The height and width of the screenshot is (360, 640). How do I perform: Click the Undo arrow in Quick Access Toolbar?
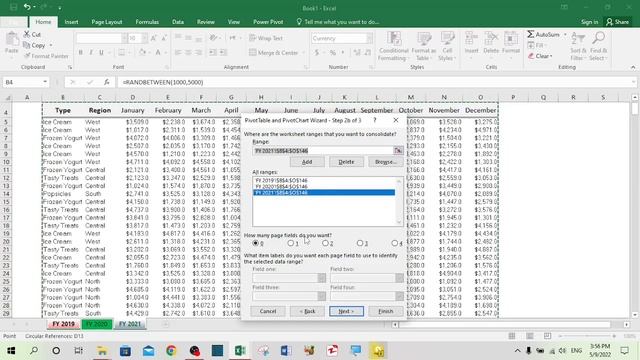27,7
